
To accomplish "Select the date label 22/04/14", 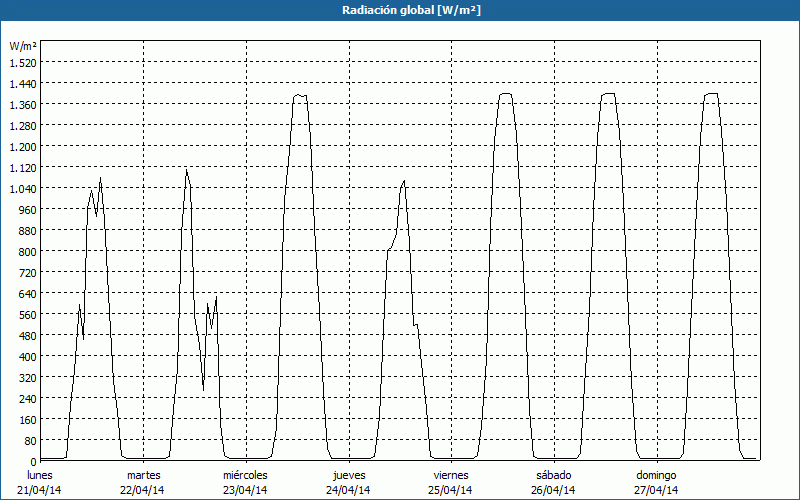I will 144,490.
